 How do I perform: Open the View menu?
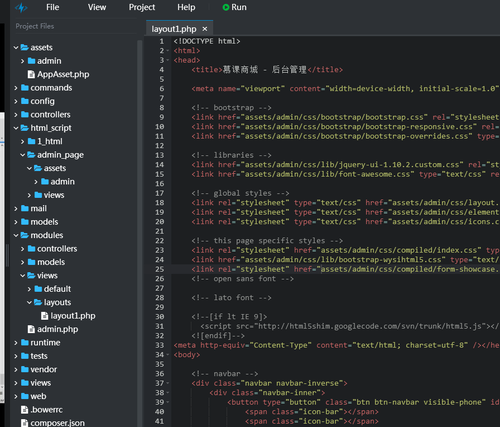97,7
